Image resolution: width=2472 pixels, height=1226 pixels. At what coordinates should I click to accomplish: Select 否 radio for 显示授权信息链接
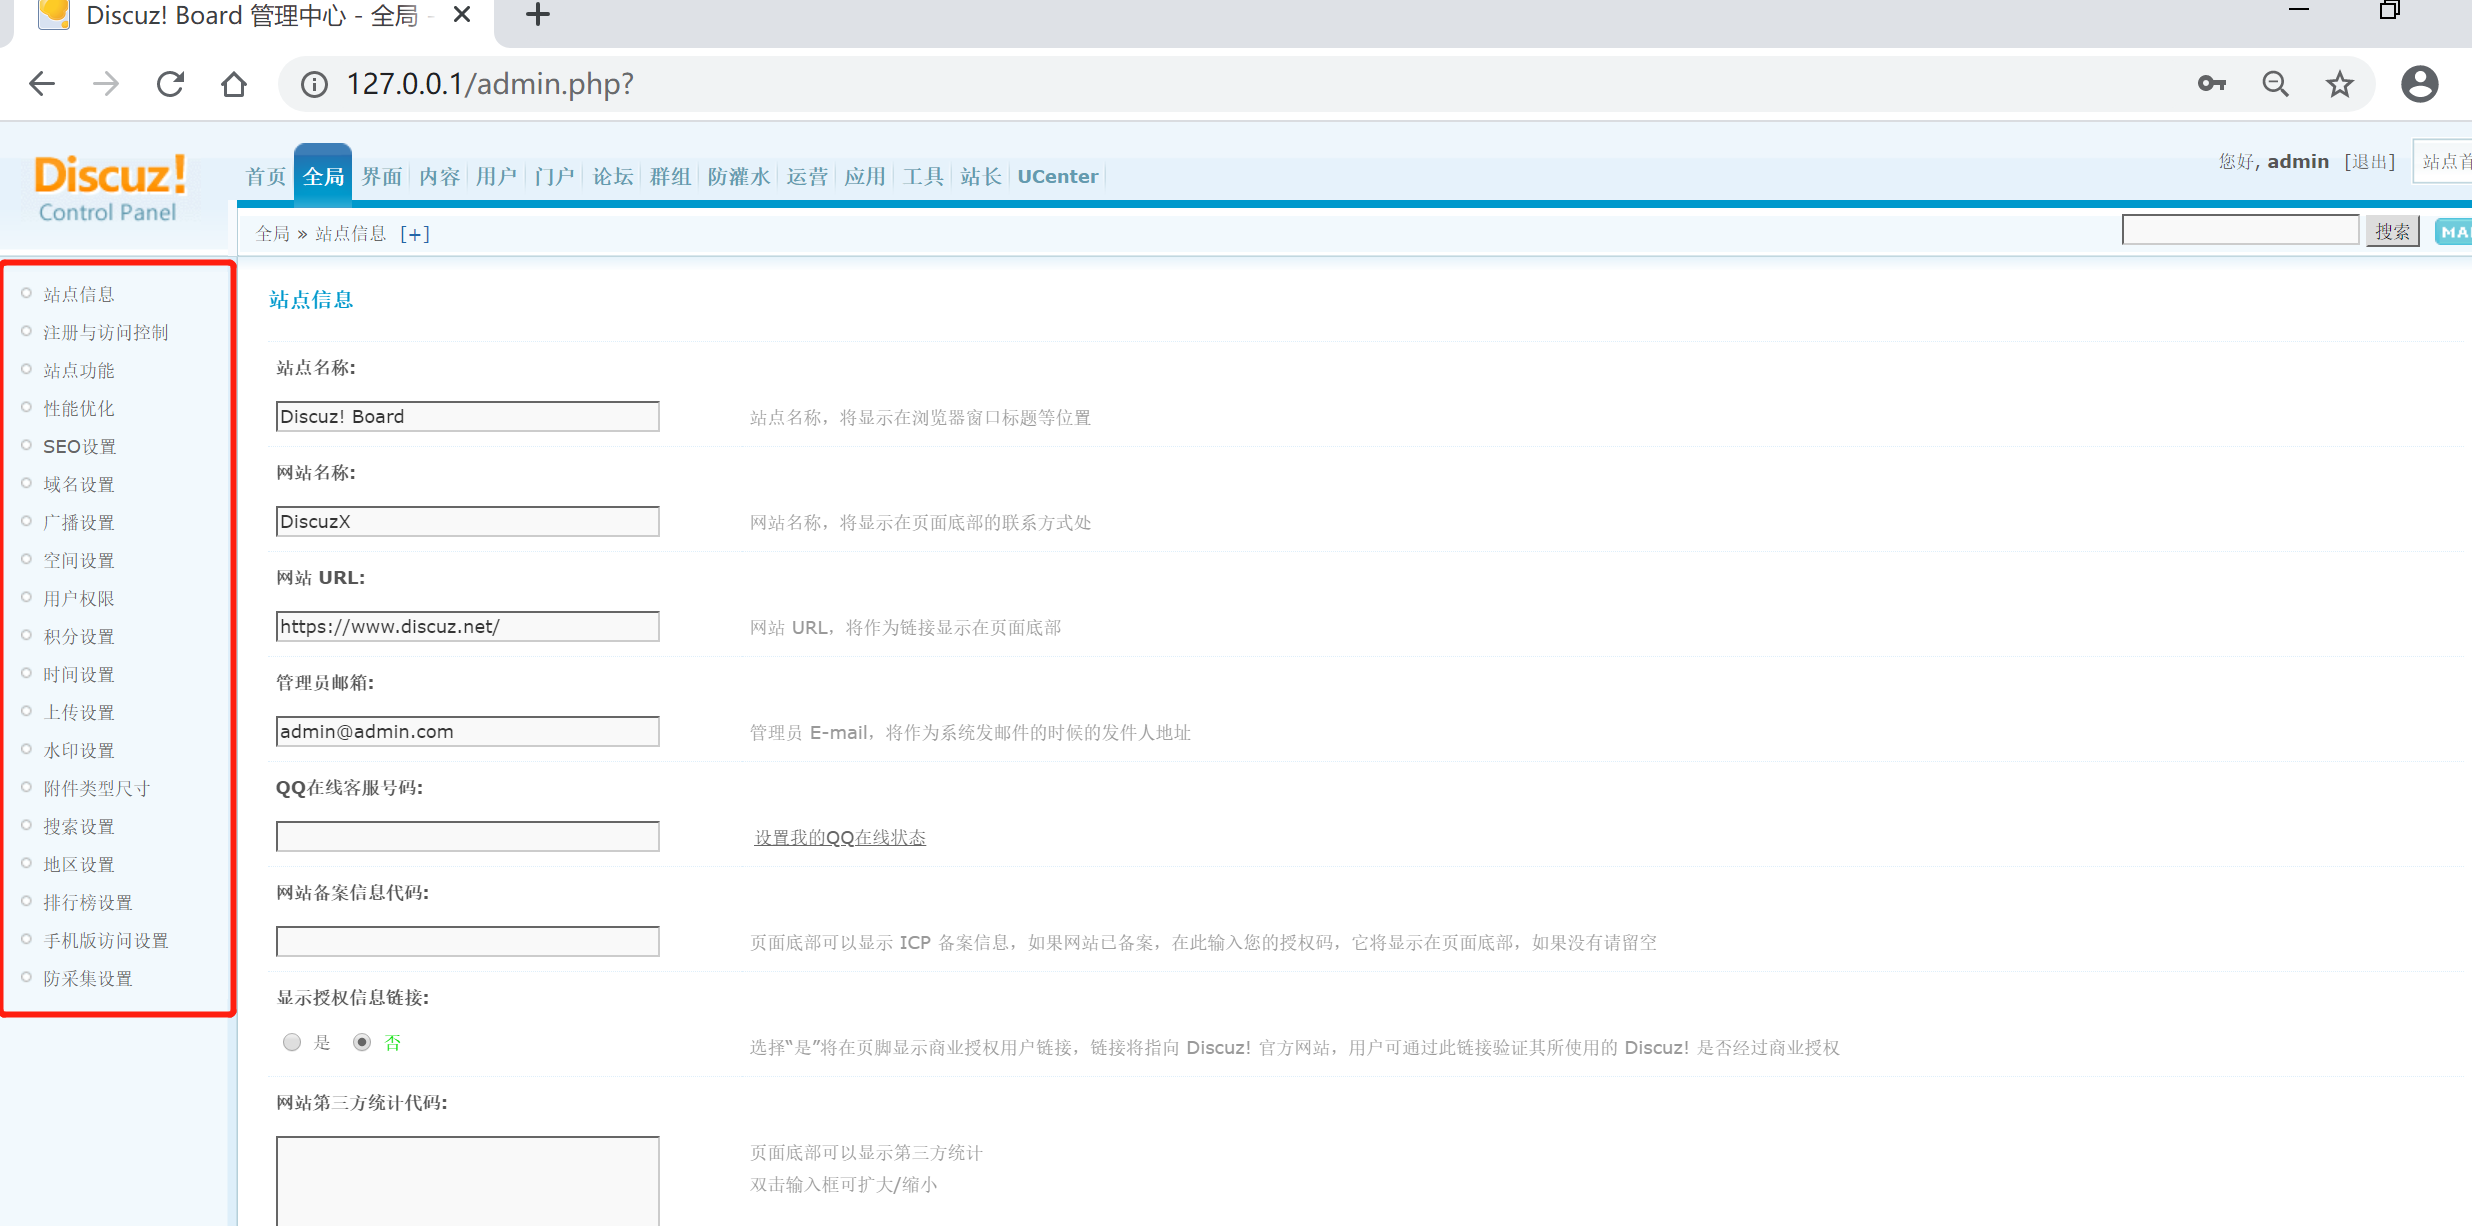click(x=362, y=1043)
